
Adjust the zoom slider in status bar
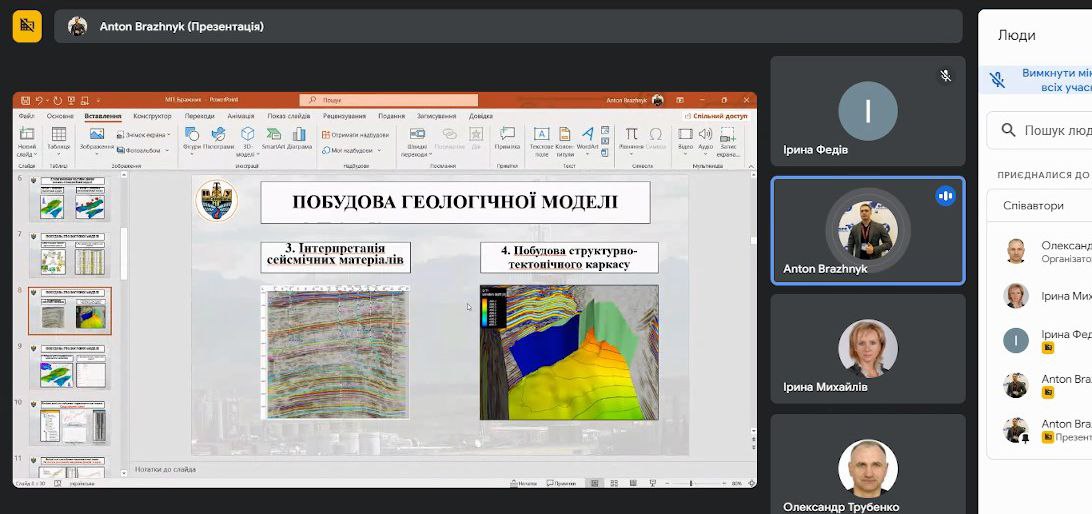(690, 483)
